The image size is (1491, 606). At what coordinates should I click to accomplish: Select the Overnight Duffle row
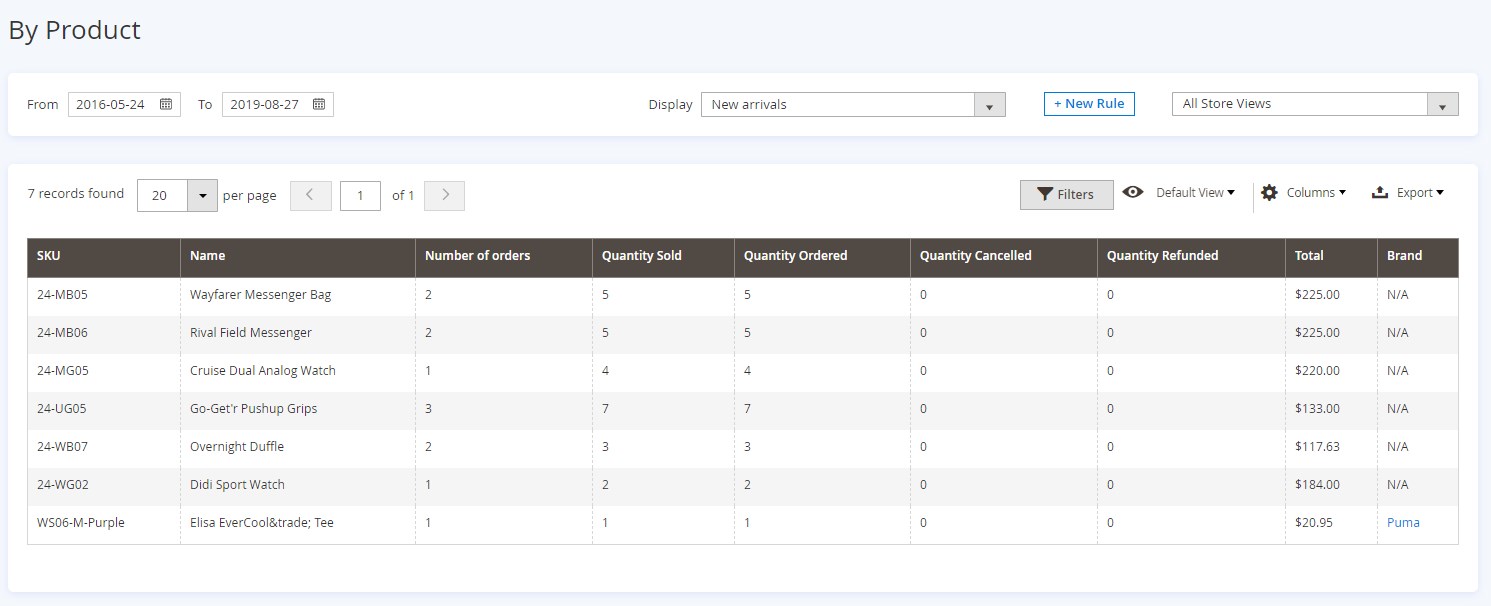point(231,446)
